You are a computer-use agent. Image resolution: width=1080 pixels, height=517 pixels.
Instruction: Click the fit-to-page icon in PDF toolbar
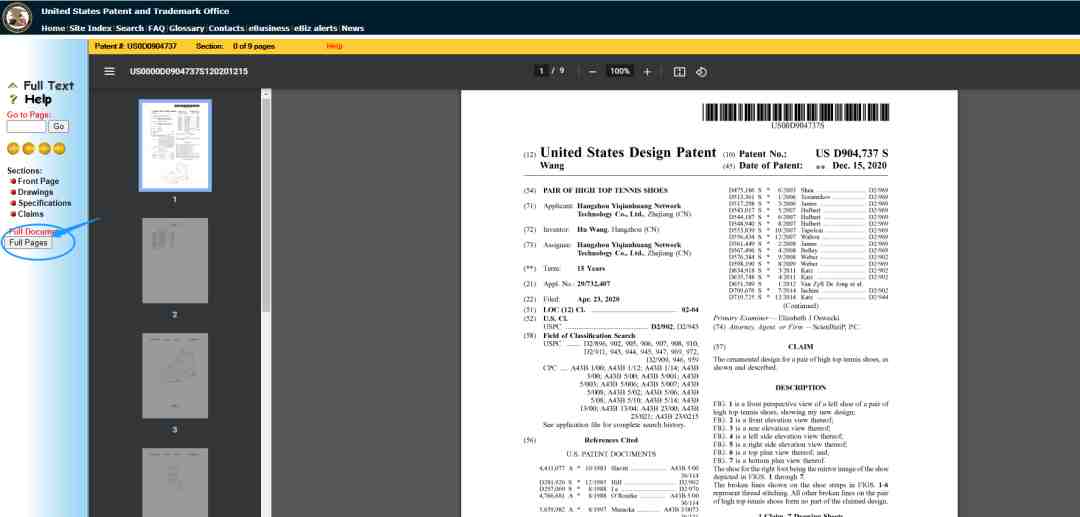679,72
